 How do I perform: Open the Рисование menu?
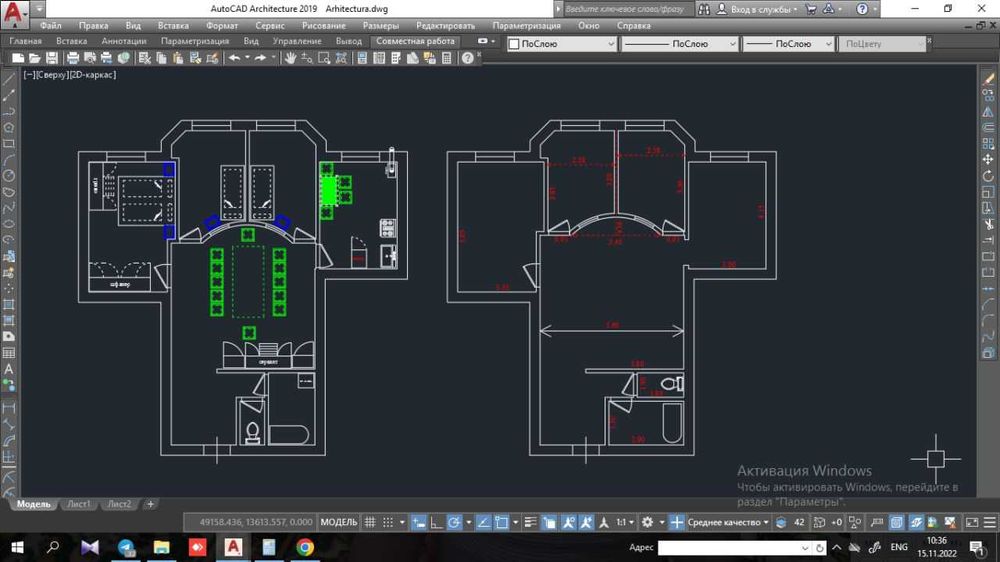pyautogui.click(x=322, y=25)
